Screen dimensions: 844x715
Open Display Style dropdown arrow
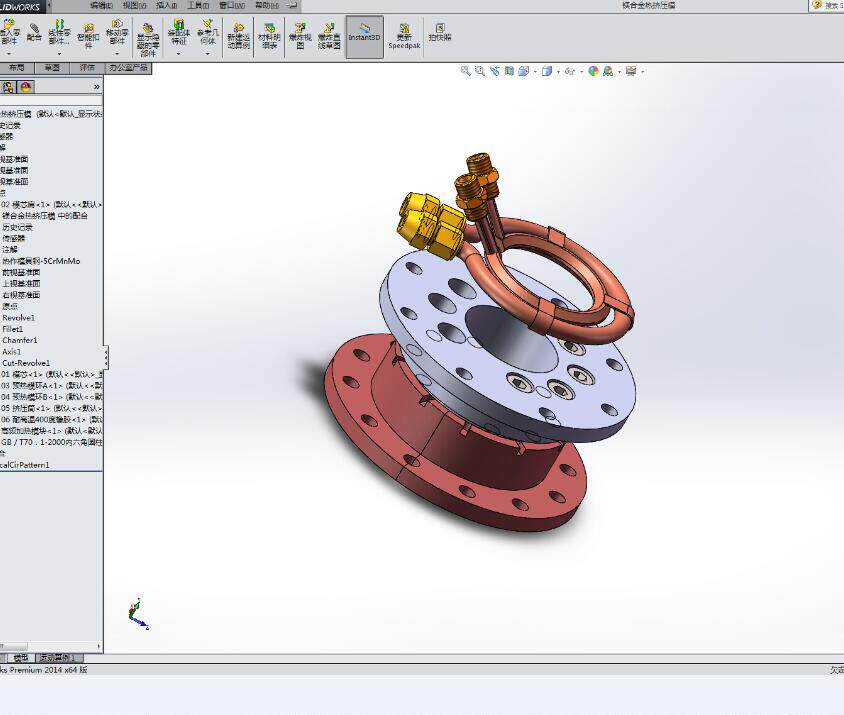pyautogui.click(x=558, y=72)
